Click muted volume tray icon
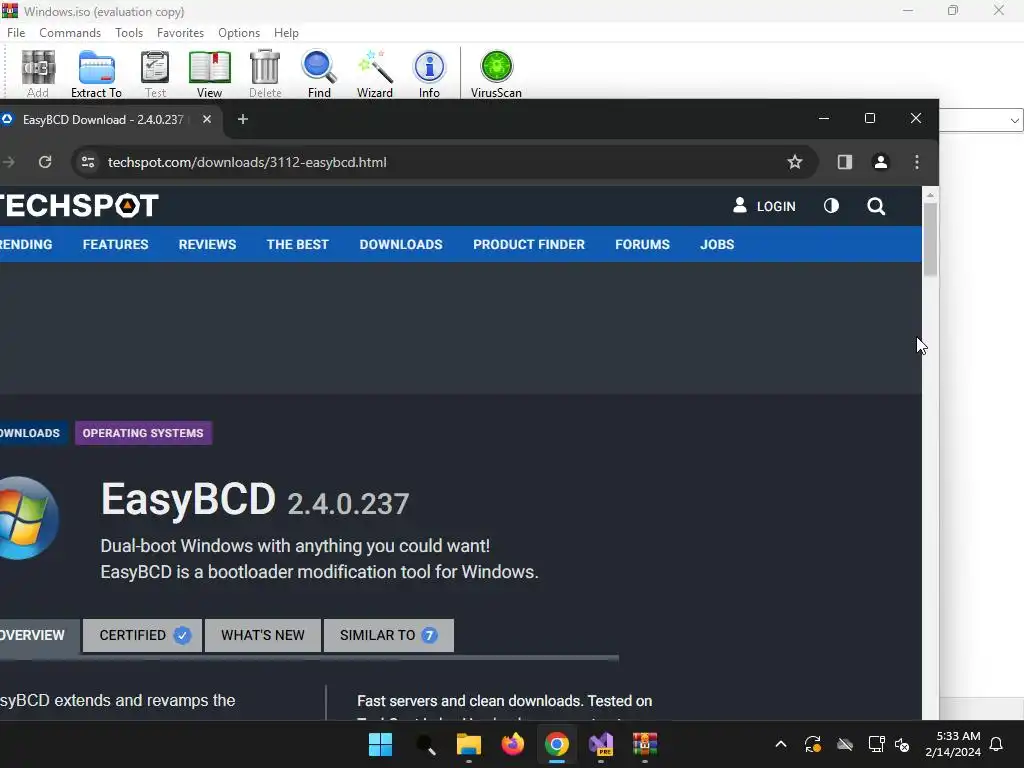 pyautogui.click(x=902, y=744)
